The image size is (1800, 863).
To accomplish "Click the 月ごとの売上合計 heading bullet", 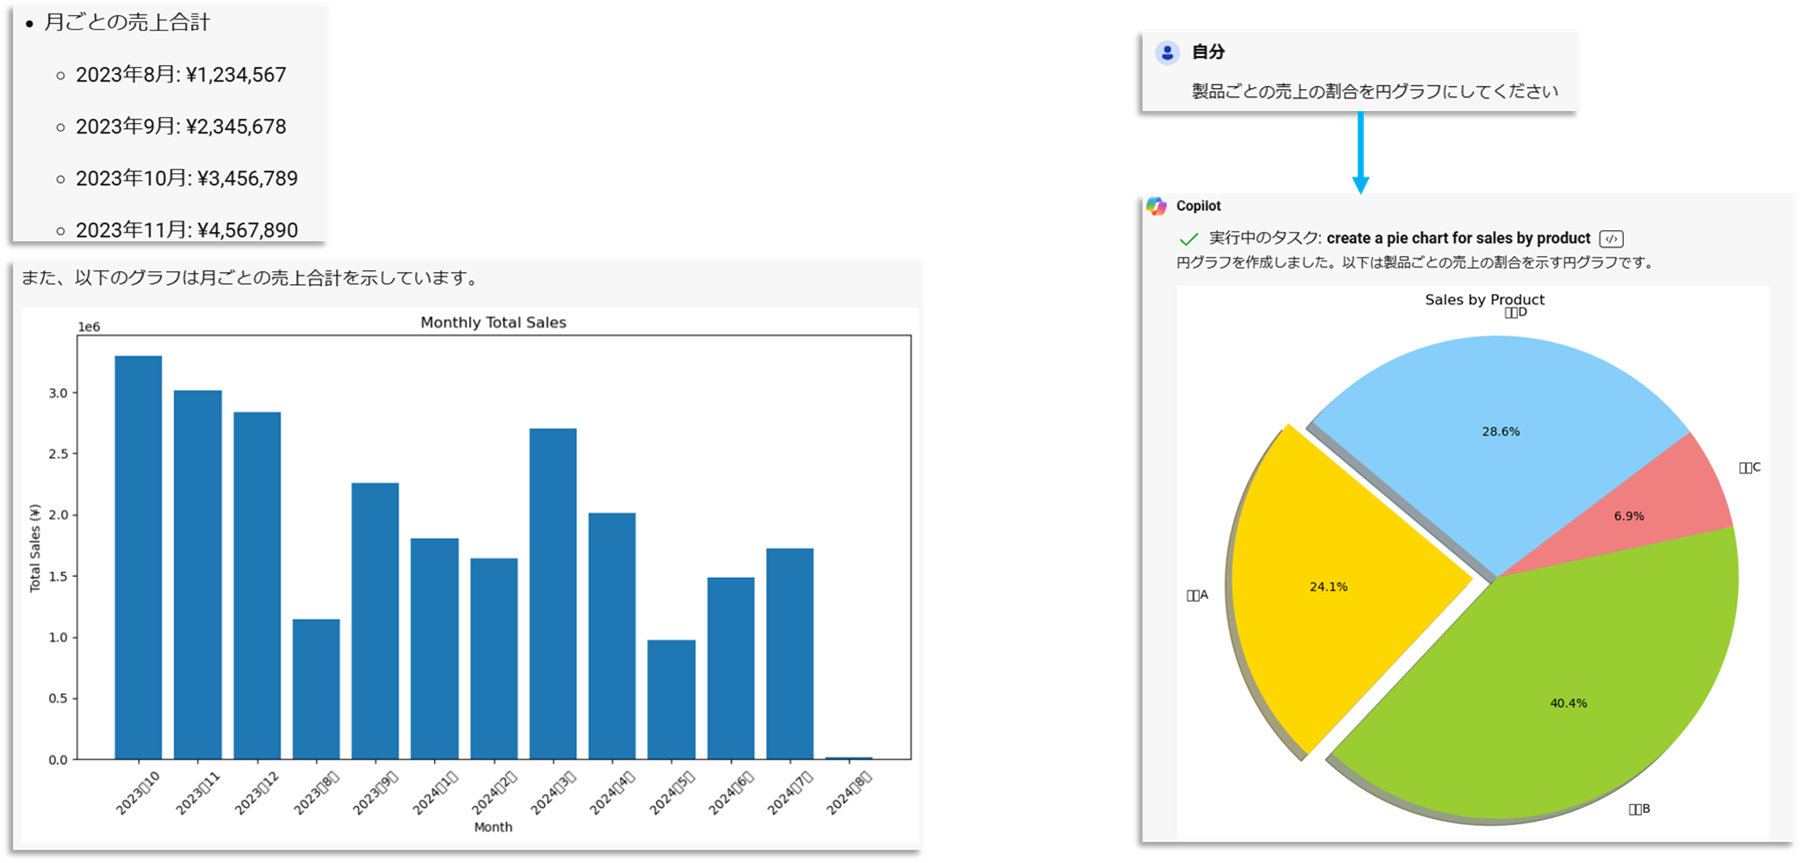I will 127,22.
